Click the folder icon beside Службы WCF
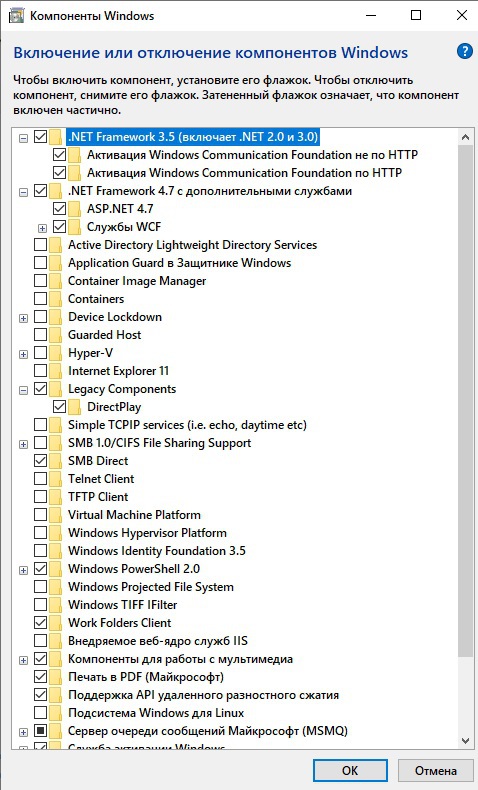The image size is (478, 790). pos(75,227)
